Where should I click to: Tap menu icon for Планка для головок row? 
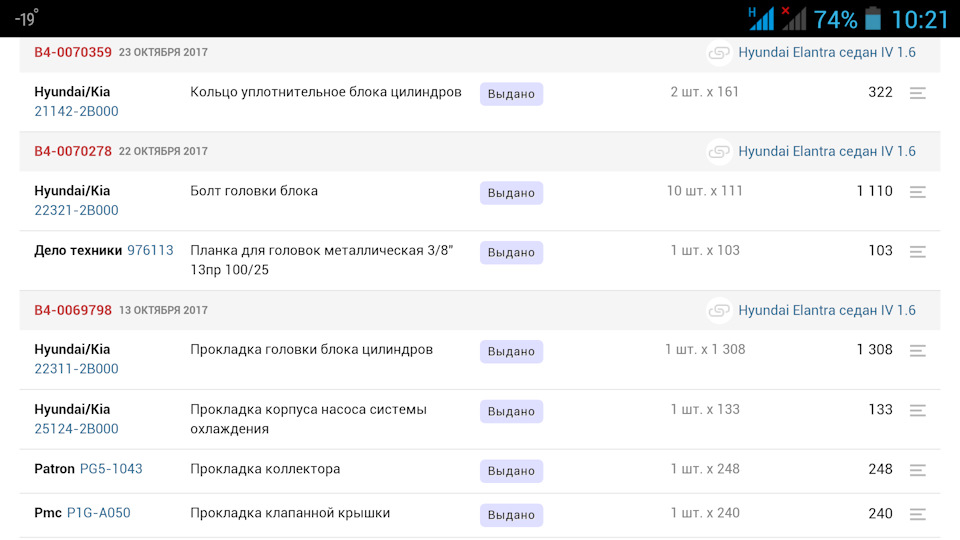point(917,252)
